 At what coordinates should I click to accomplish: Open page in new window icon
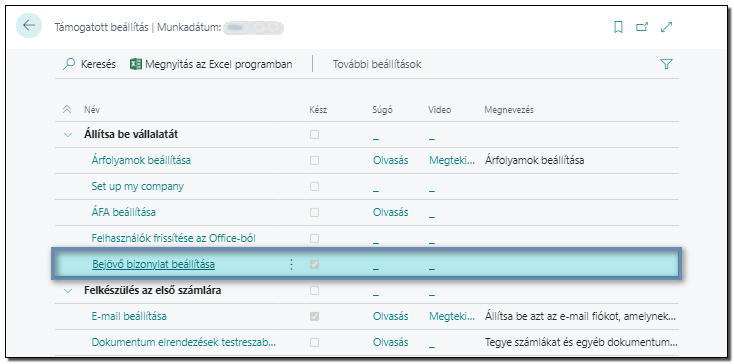coord(642,28)
